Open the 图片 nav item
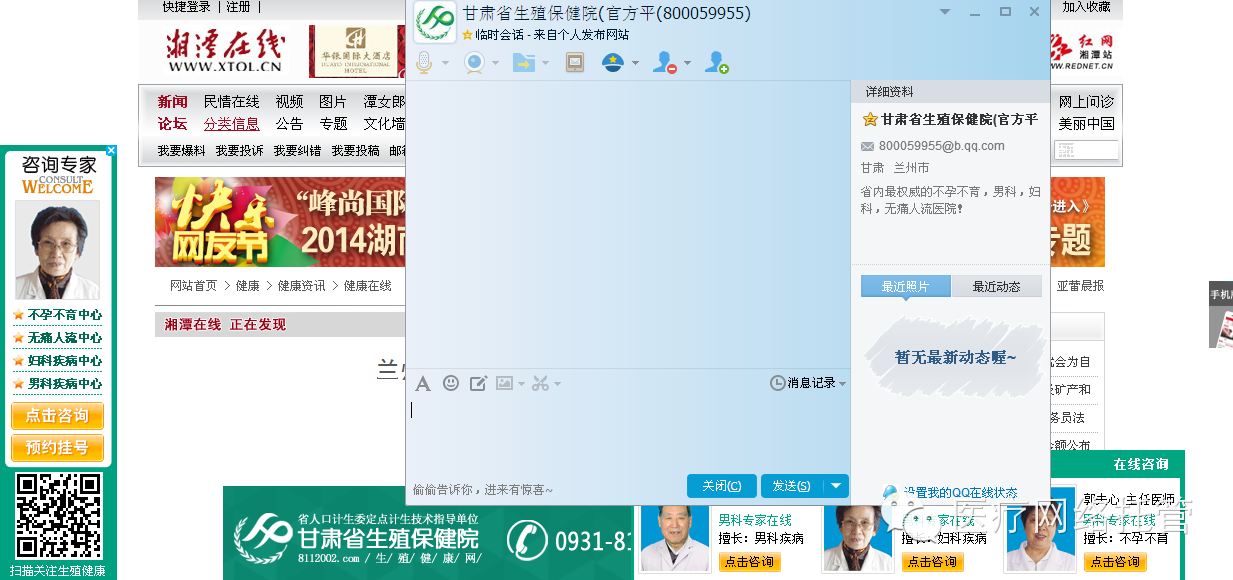 333,102
